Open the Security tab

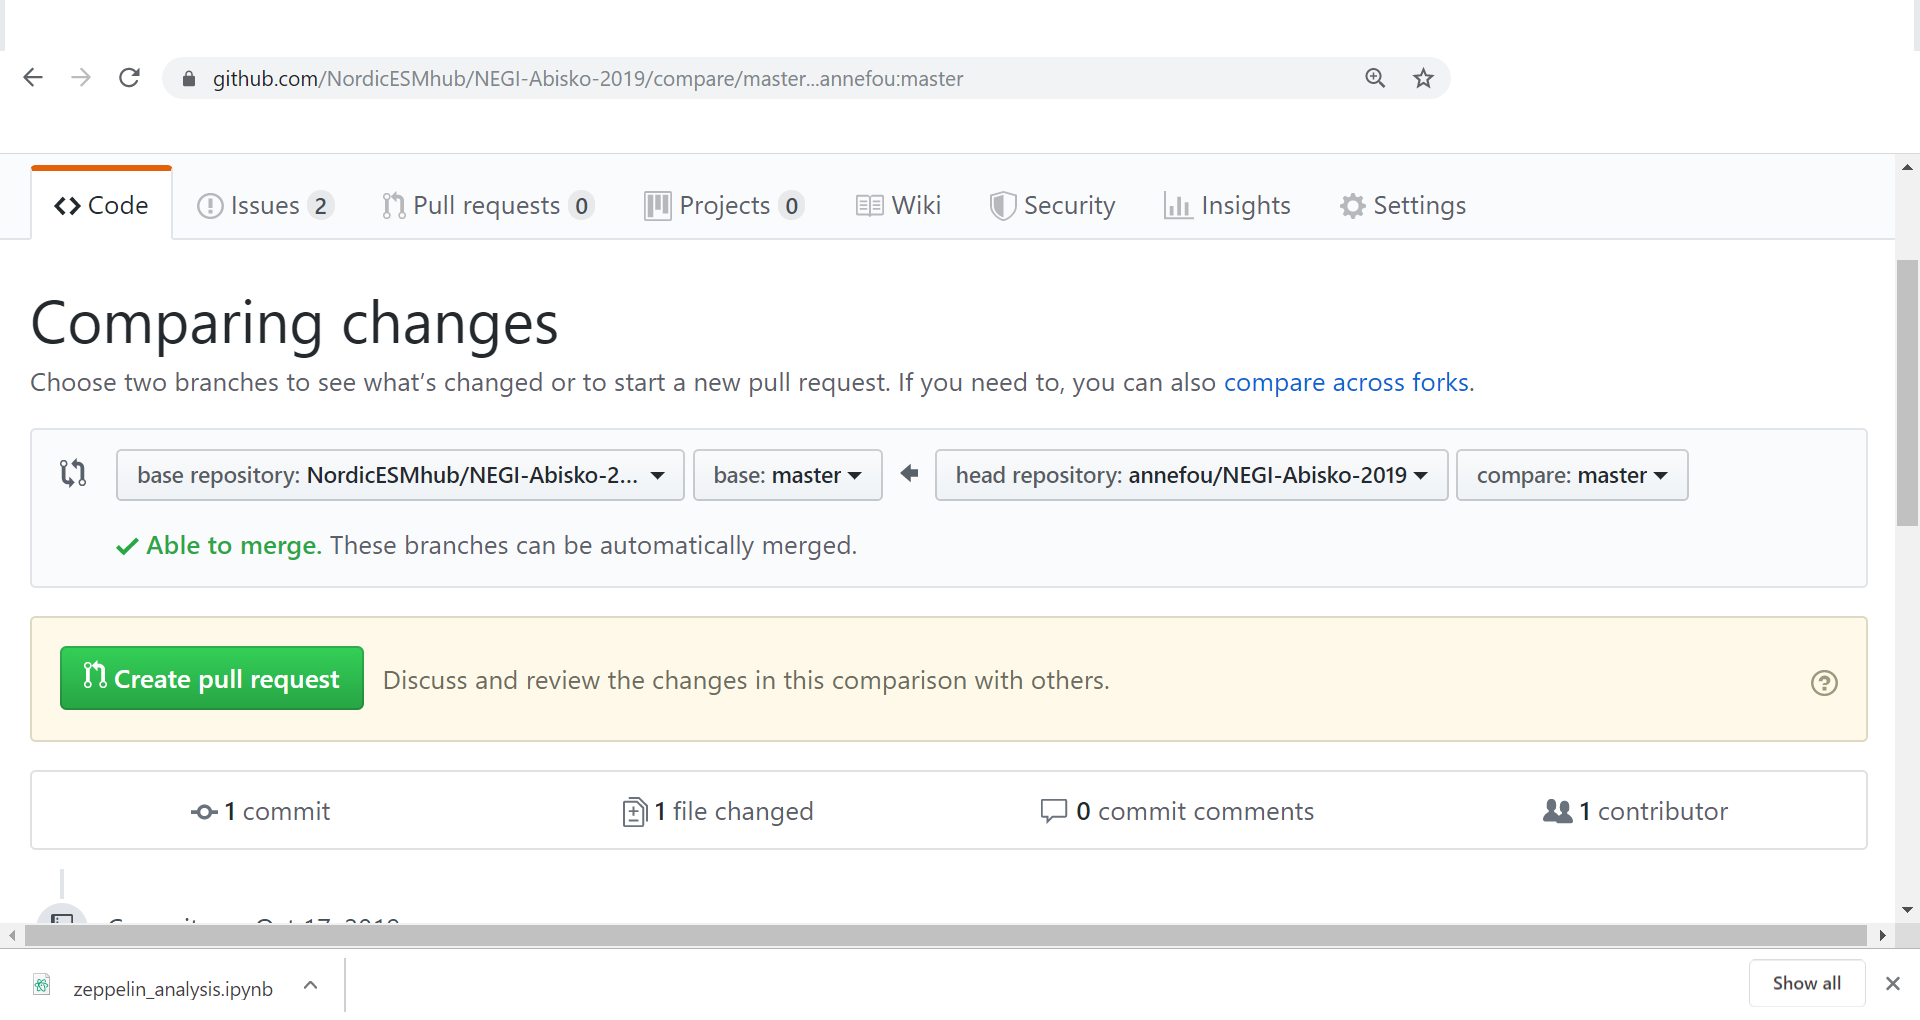tap(1052, 205)
